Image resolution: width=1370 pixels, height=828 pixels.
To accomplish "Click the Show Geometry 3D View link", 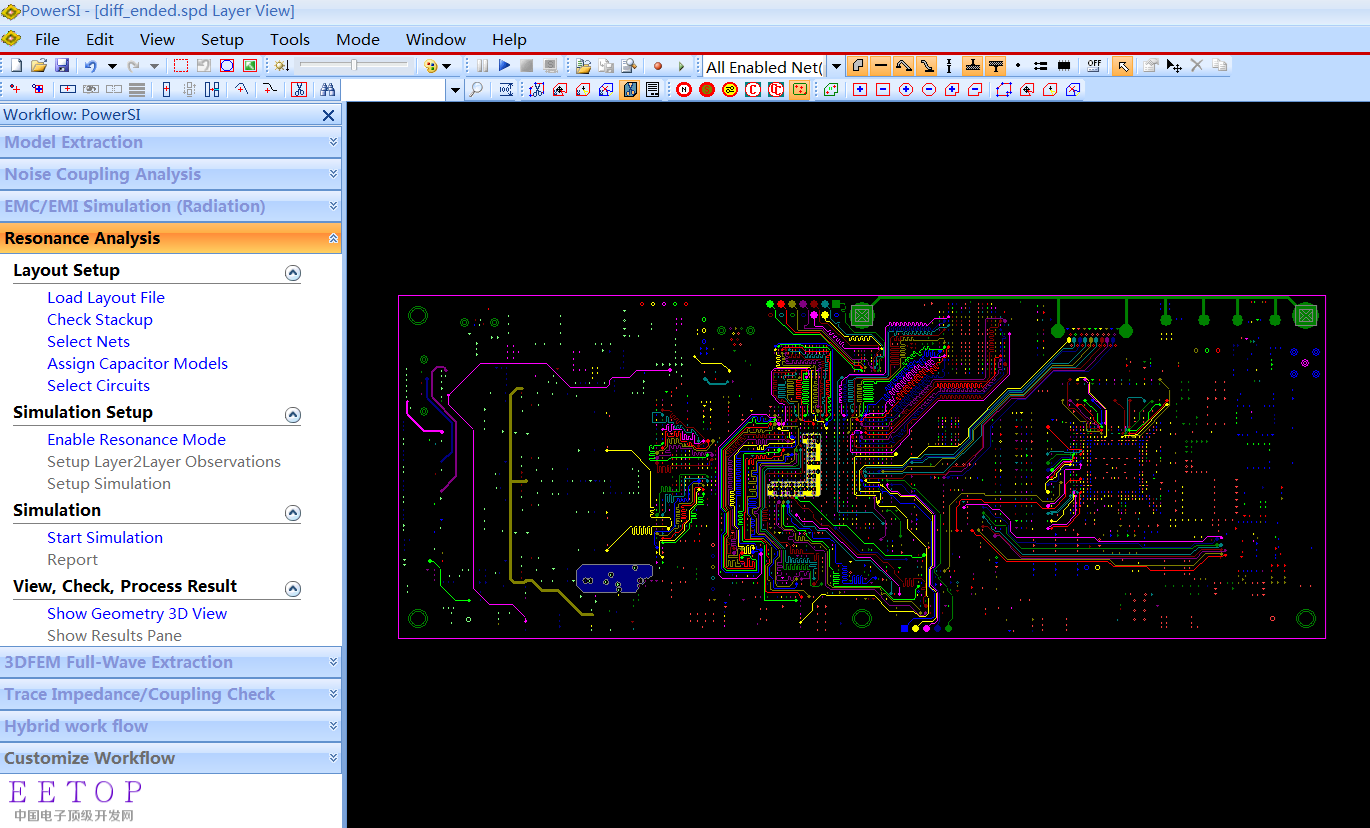I will coord(137,613).
